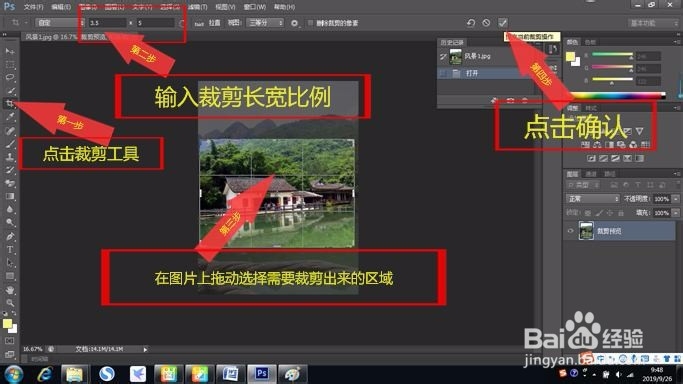Select the Brush tool

(10, 143)
